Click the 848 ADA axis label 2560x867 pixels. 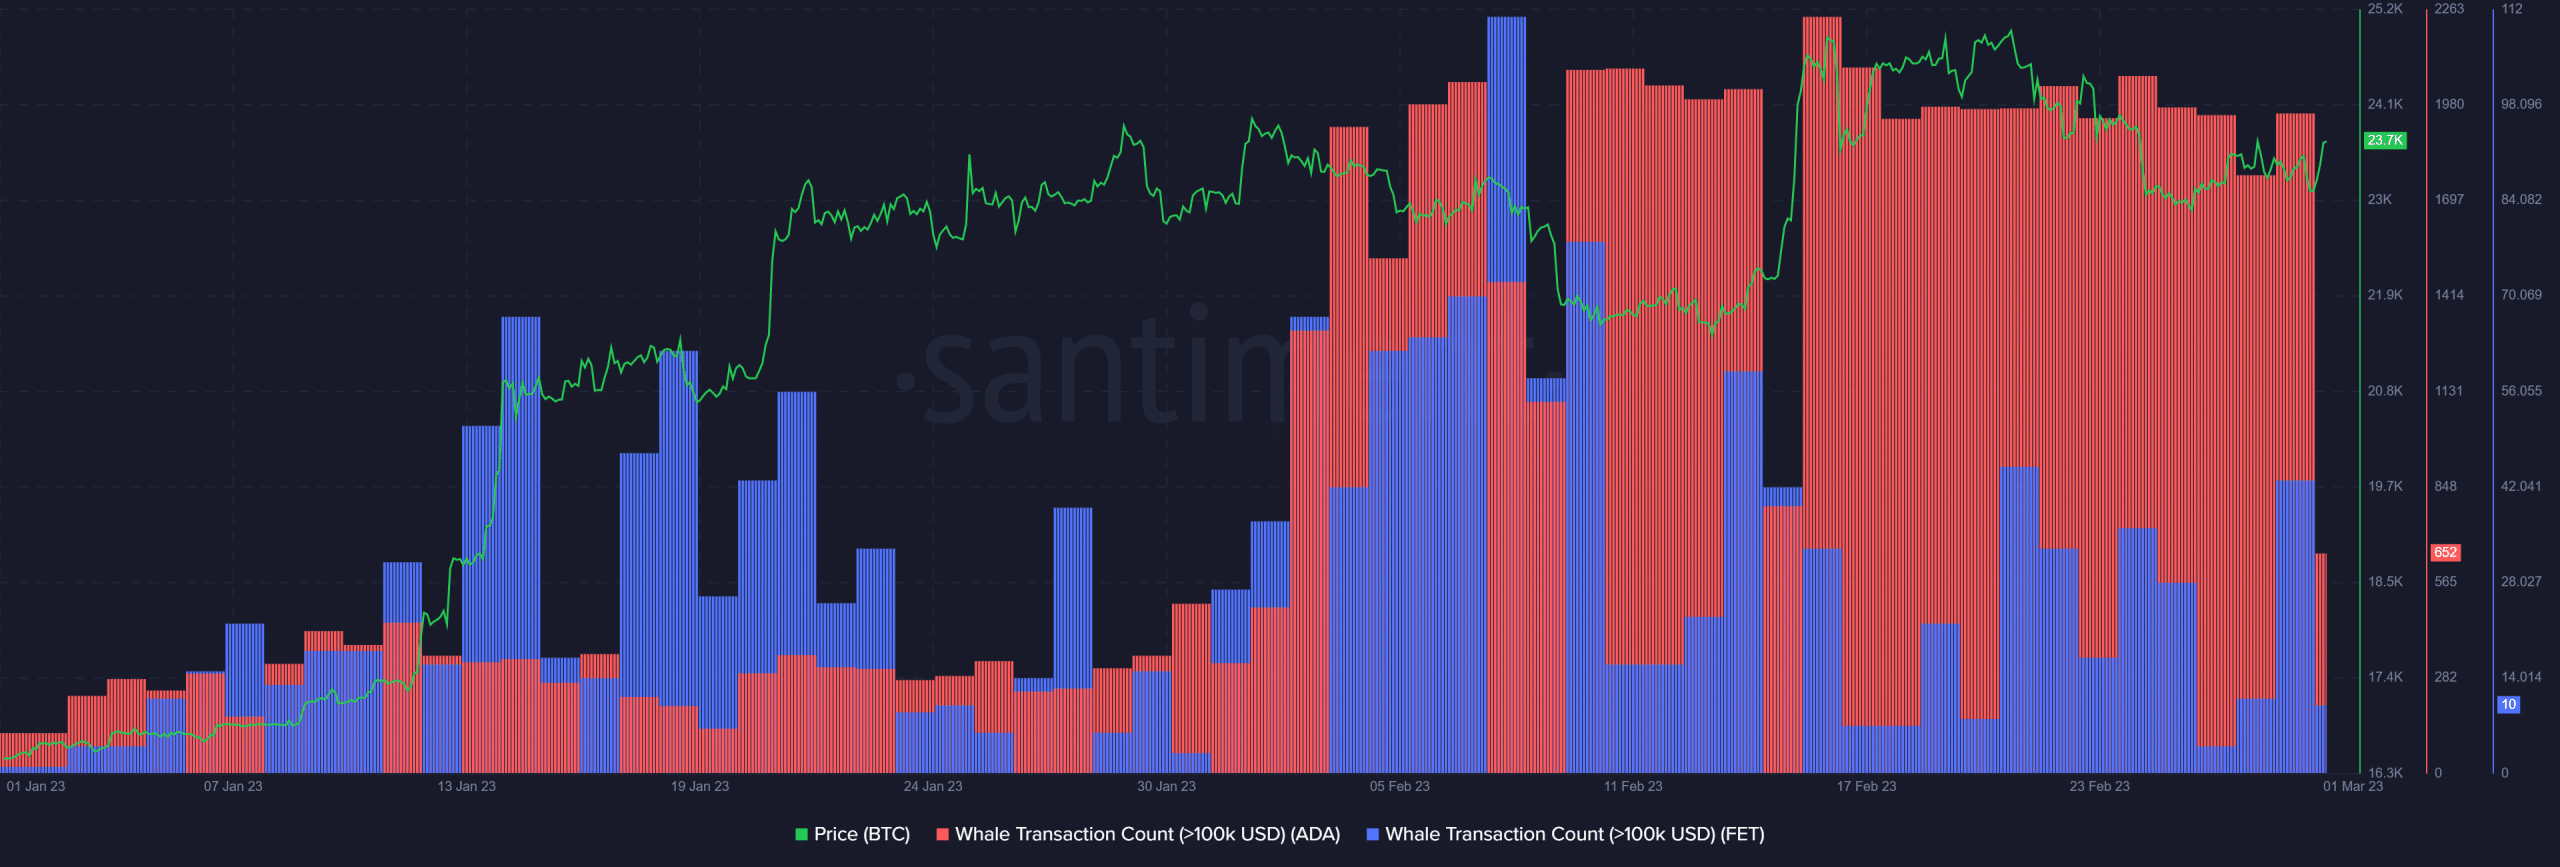coord(2446,486)
